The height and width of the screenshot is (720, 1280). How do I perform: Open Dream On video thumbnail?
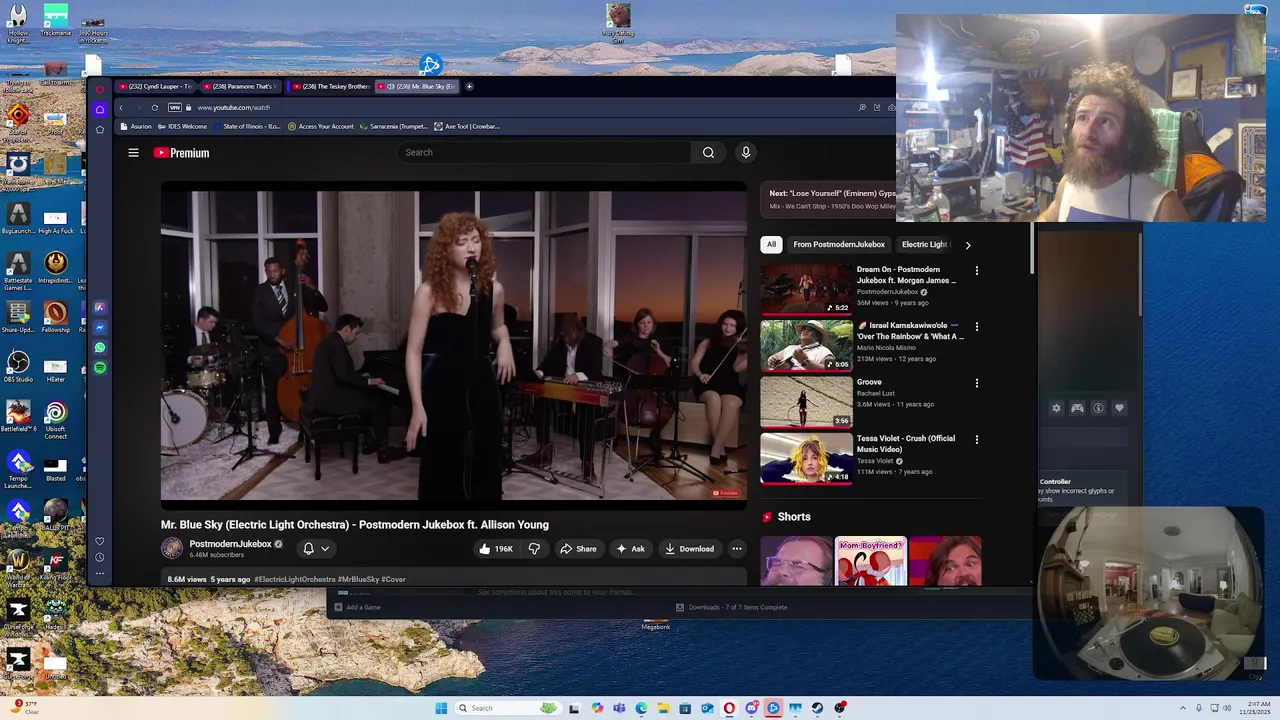(x=806, y=289)
